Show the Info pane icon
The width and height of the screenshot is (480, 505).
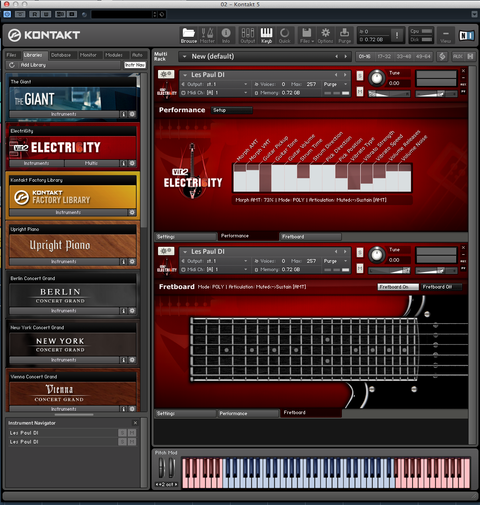click(226, 36)
